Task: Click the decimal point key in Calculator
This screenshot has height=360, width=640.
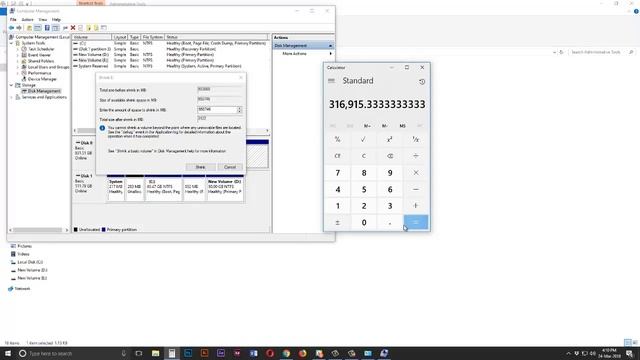Action: point(389,222)
